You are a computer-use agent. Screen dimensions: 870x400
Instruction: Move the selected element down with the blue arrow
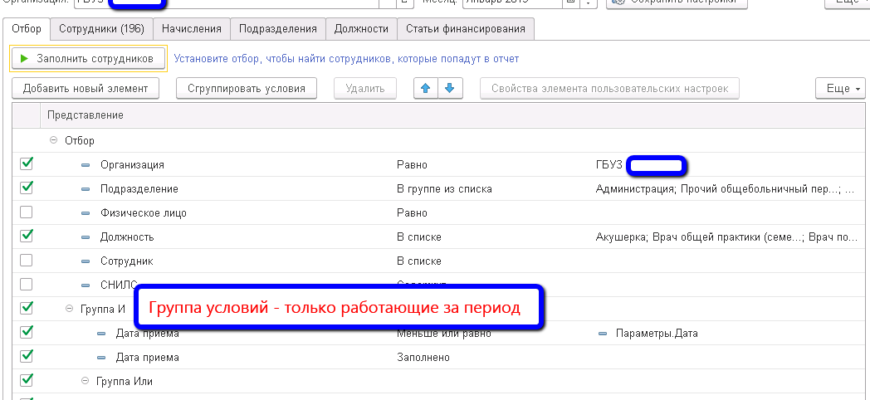[x=450, y=88]
